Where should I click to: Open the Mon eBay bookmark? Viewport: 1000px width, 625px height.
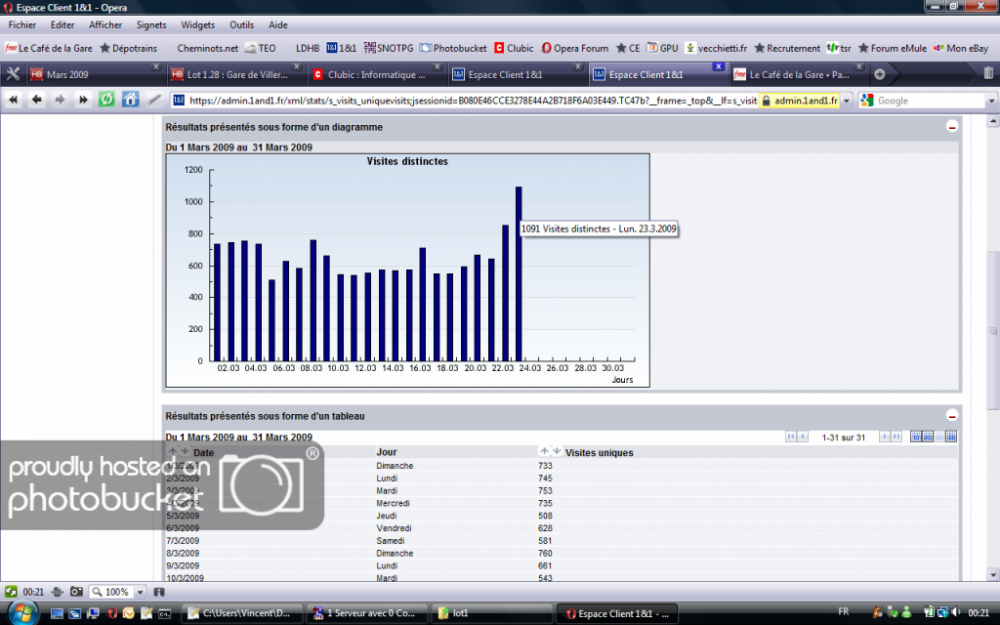[x=961, y=48]
